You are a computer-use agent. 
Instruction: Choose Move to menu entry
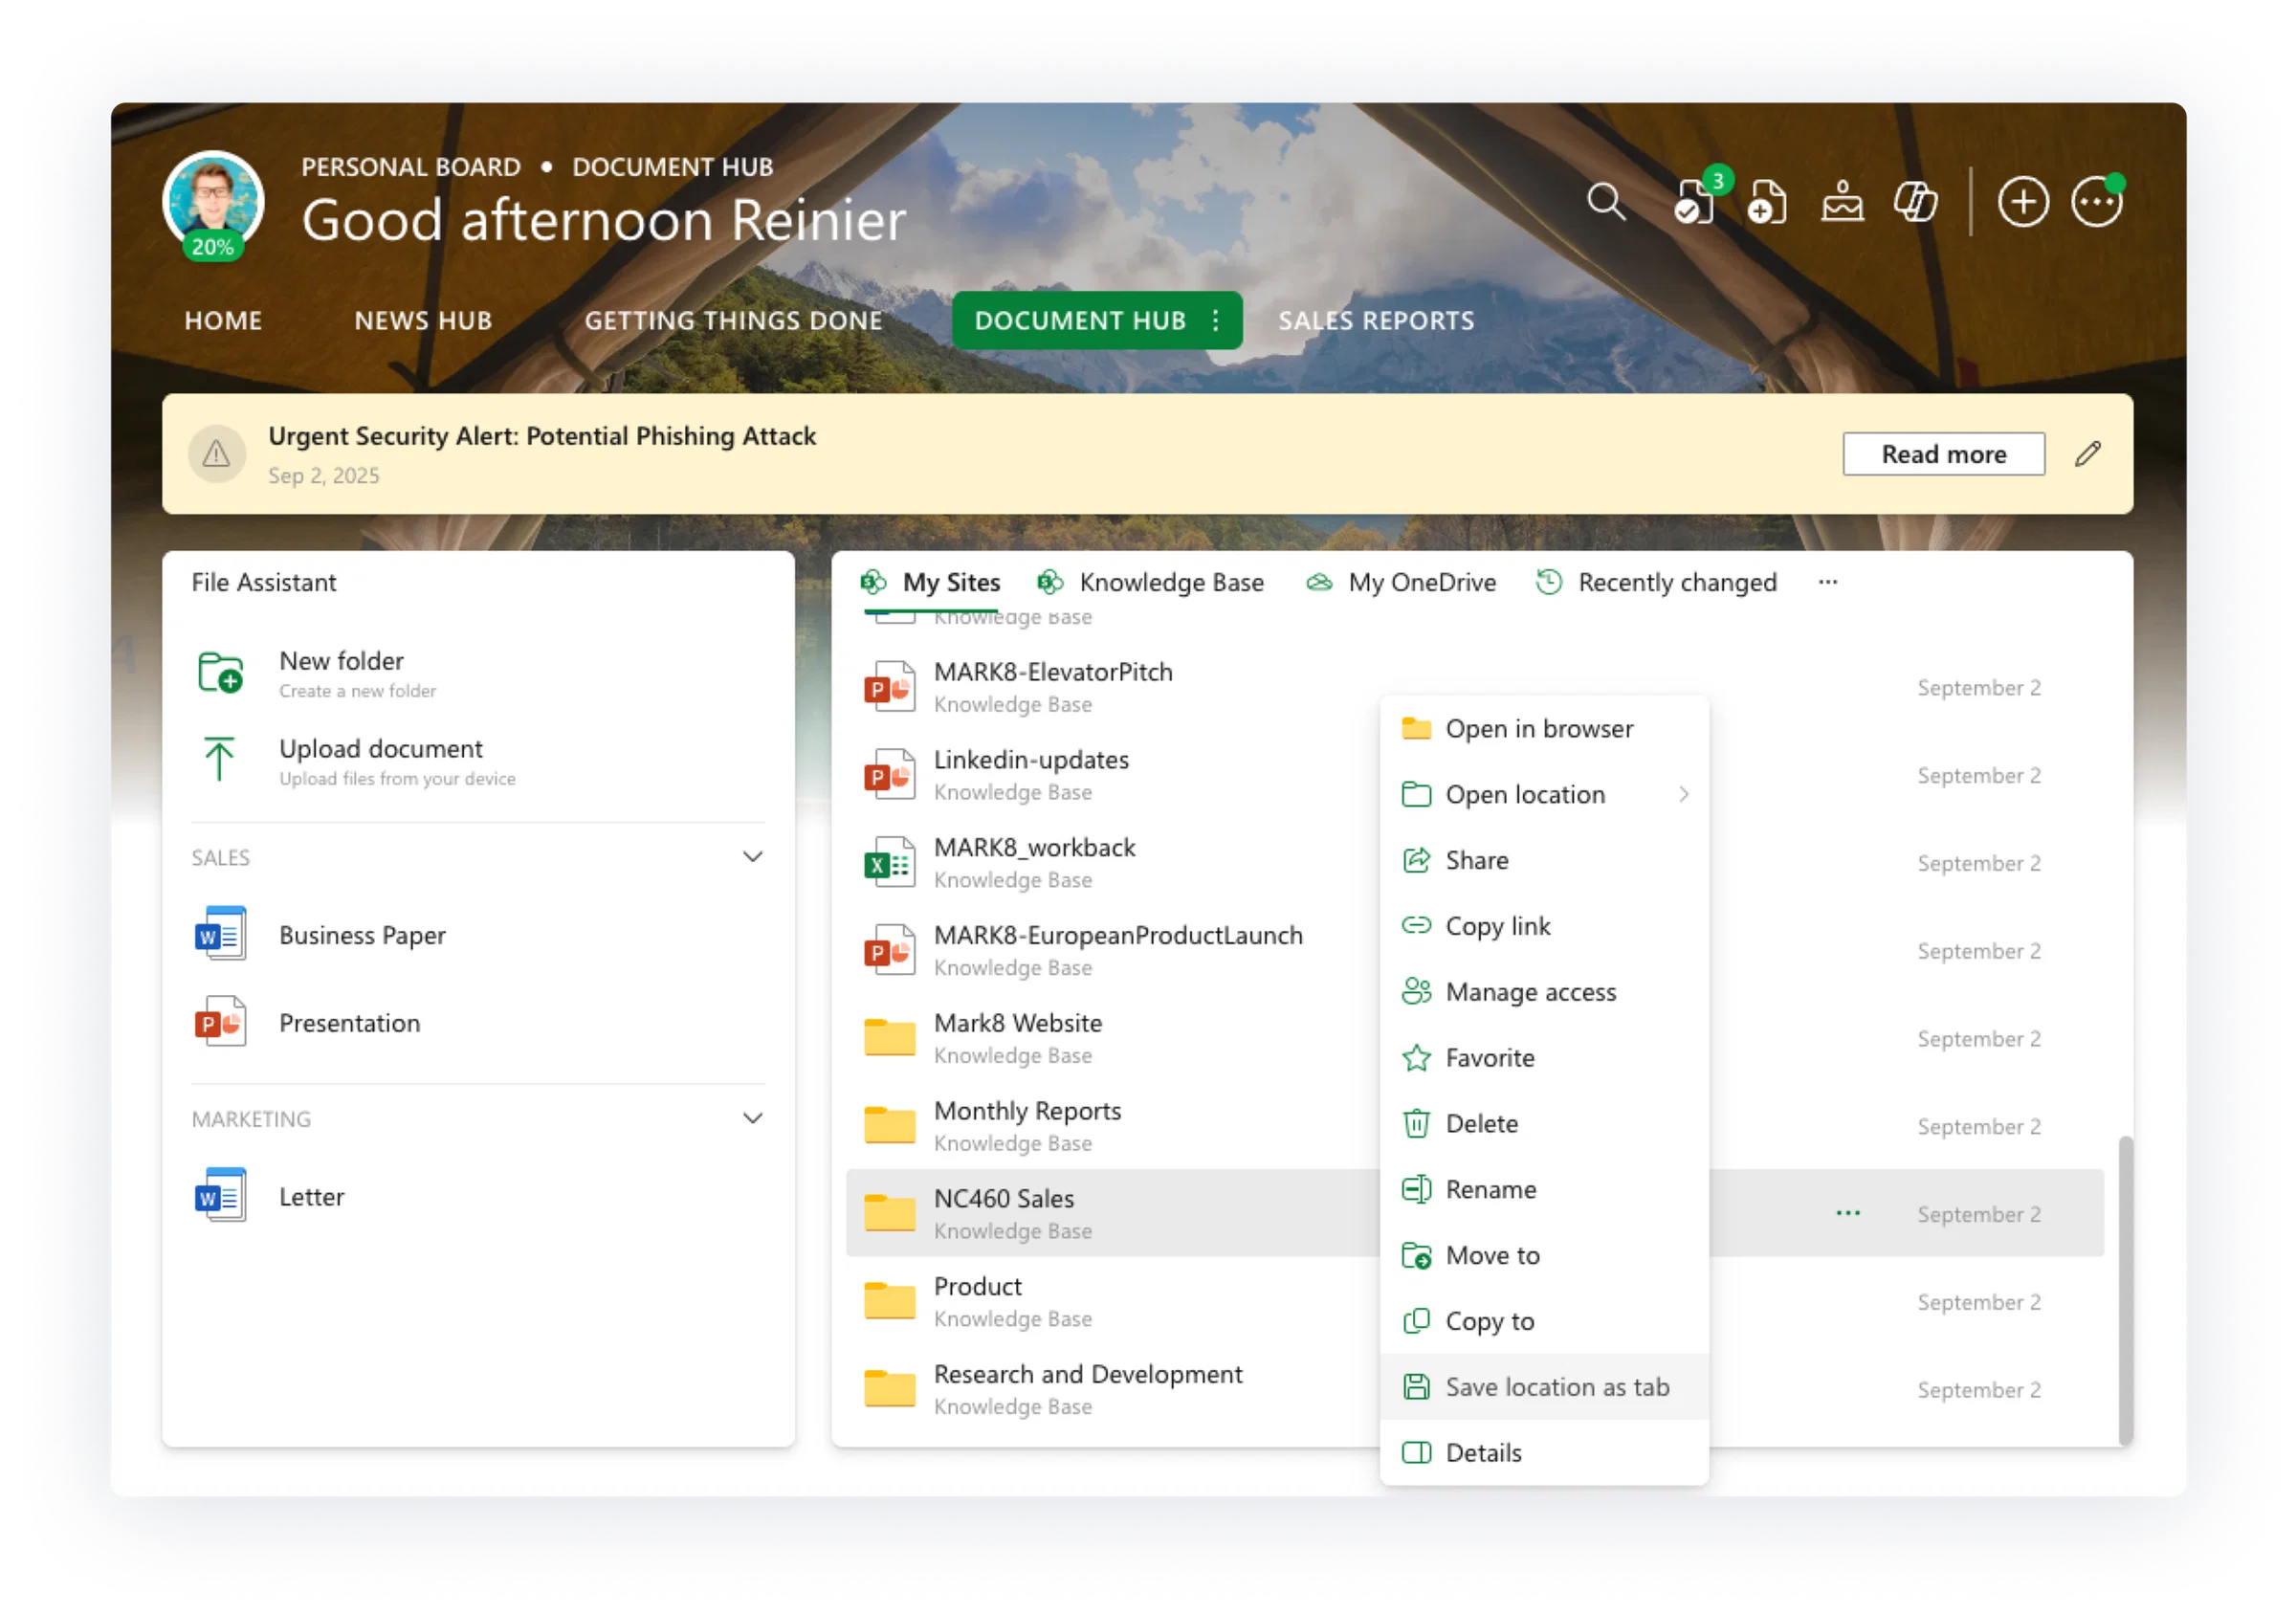[x=1544, y=1255]
